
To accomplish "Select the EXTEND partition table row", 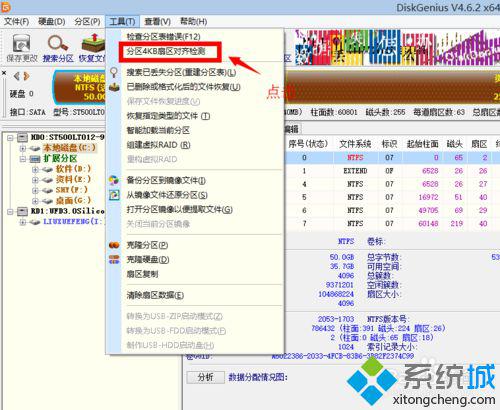I will [x=392, y=171].
